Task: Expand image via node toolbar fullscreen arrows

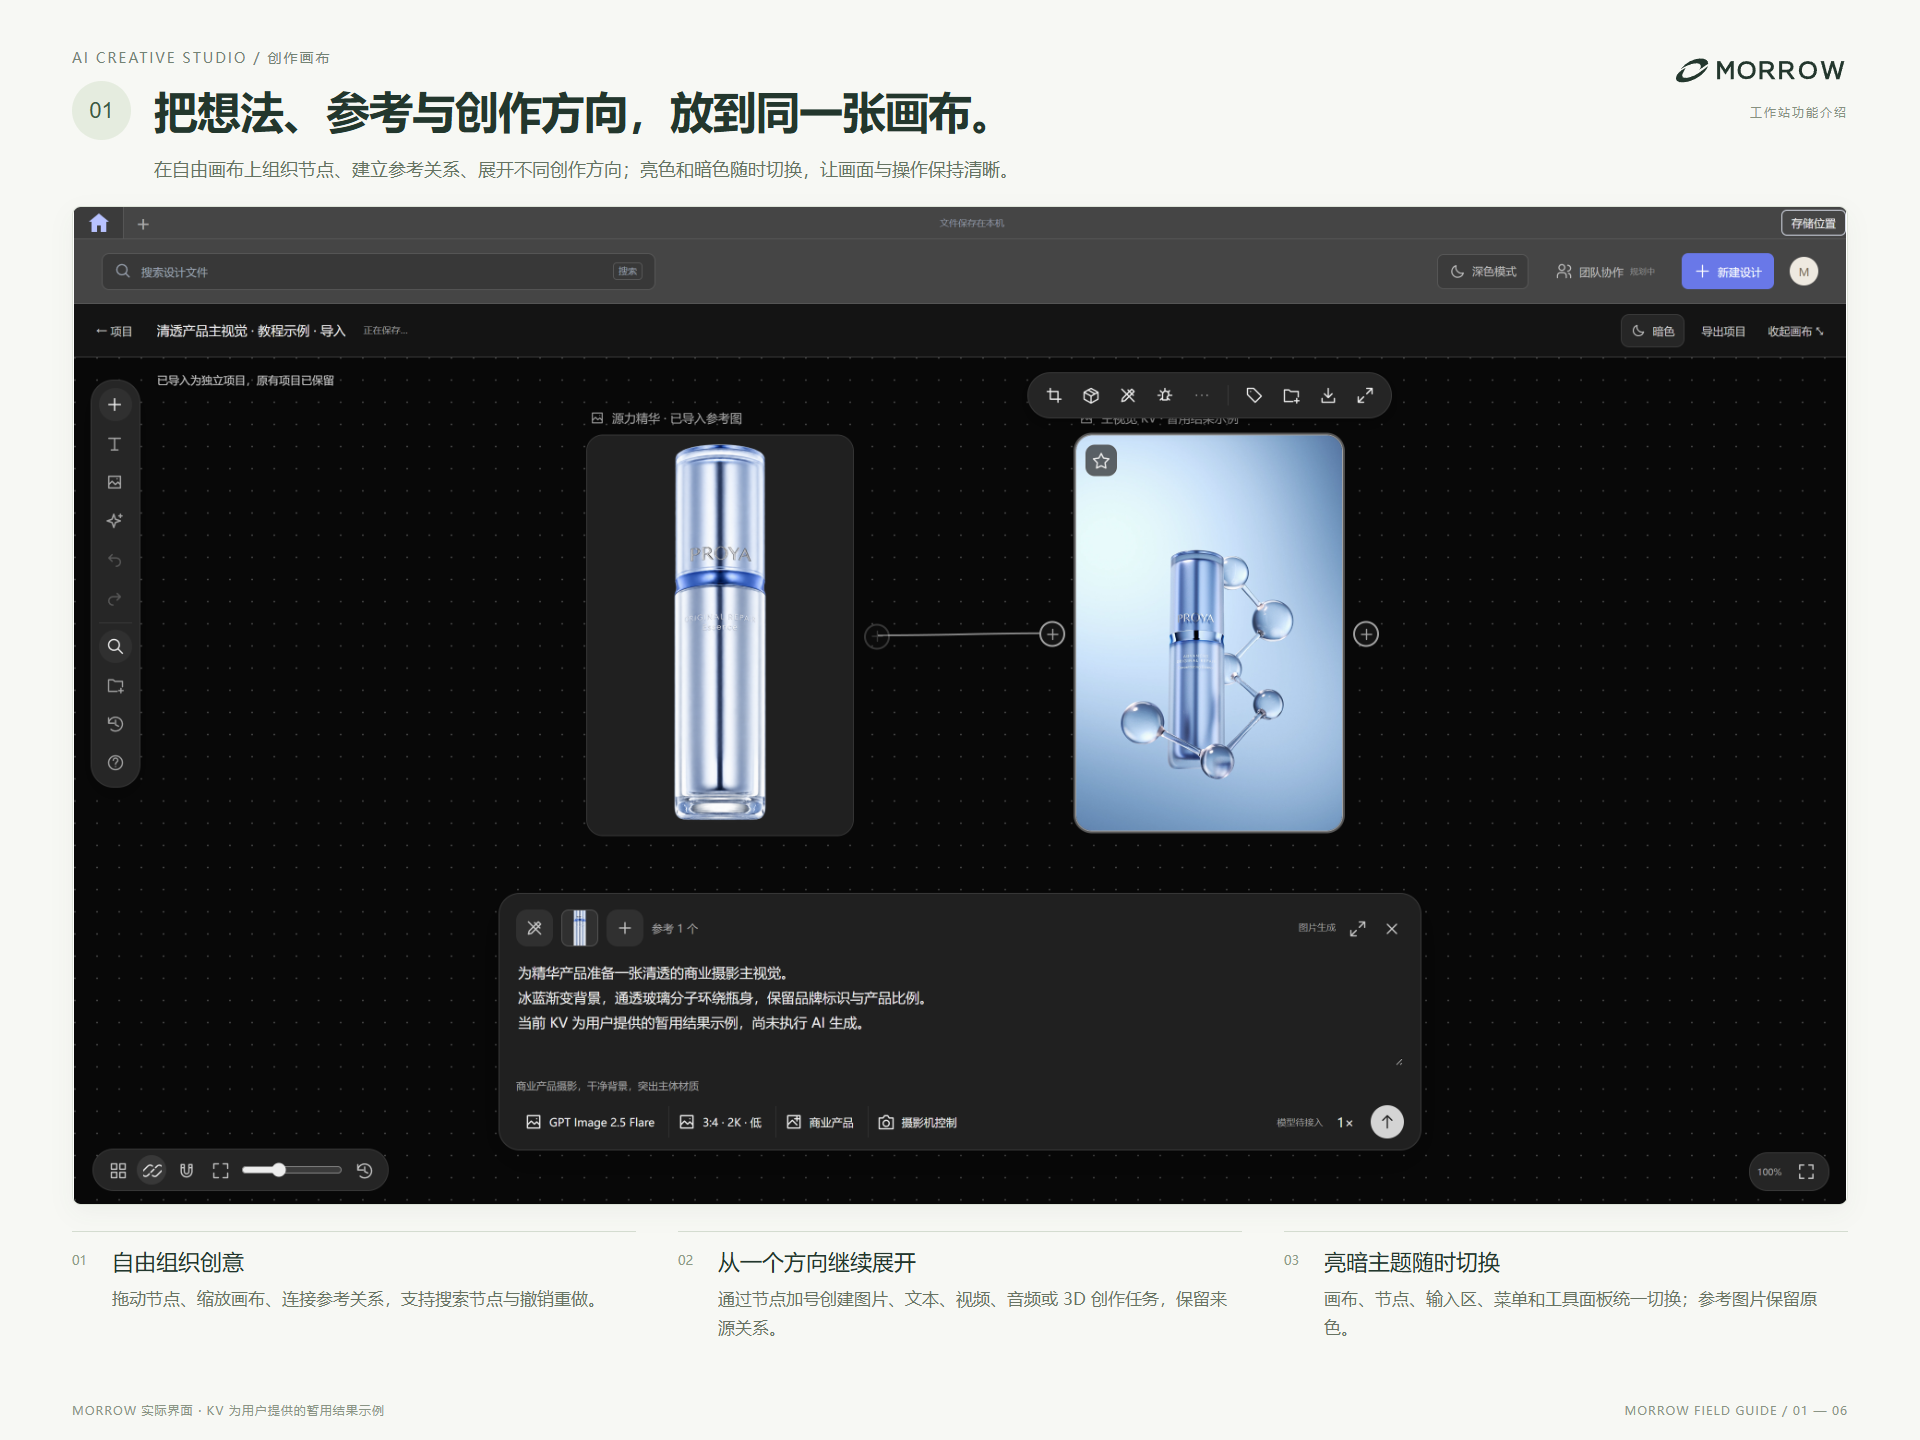Action: 1365,396
